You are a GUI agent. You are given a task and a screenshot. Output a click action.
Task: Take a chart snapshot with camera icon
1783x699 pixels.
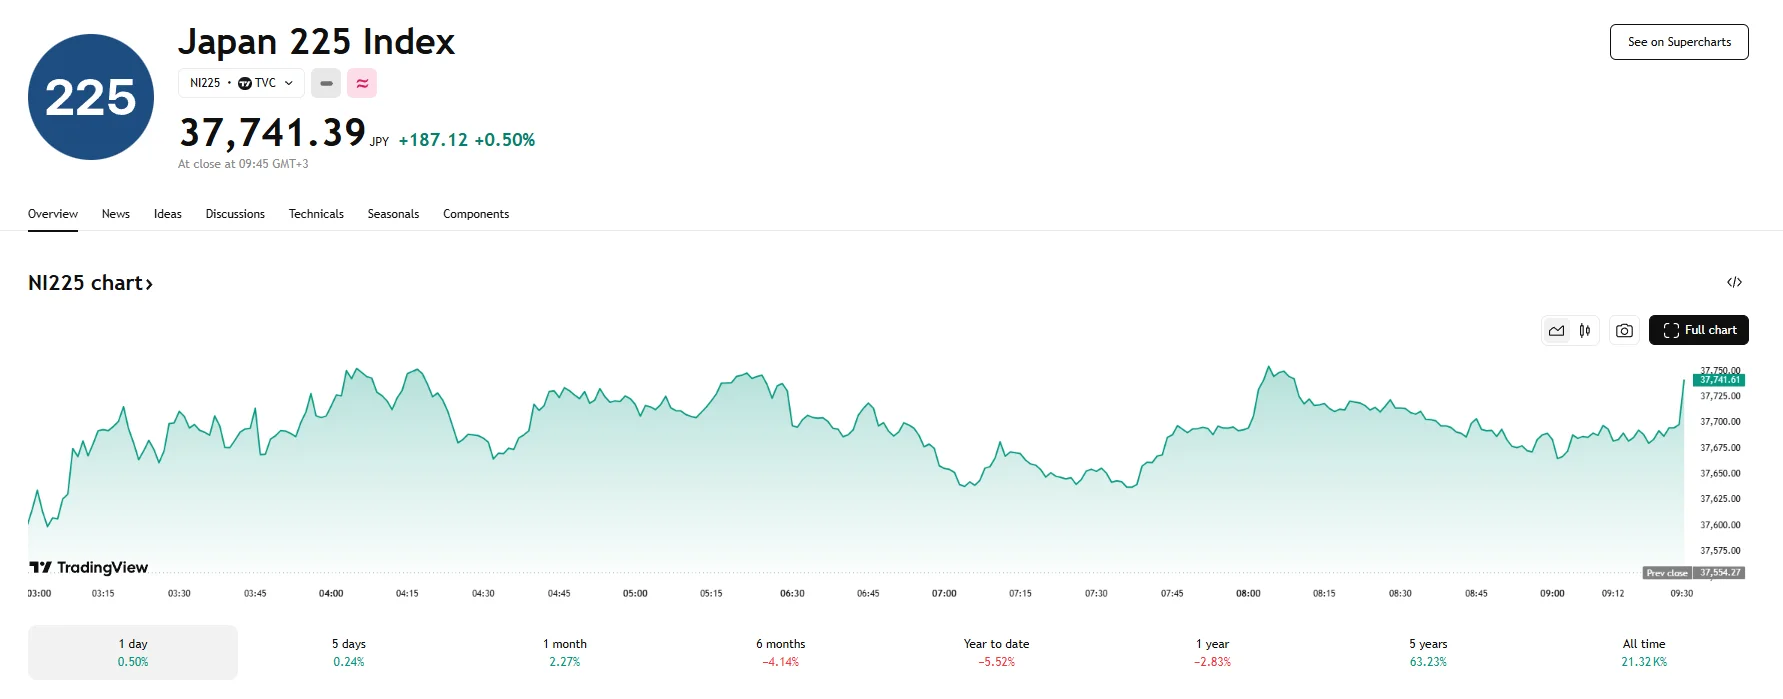[x=1624, y=330]
